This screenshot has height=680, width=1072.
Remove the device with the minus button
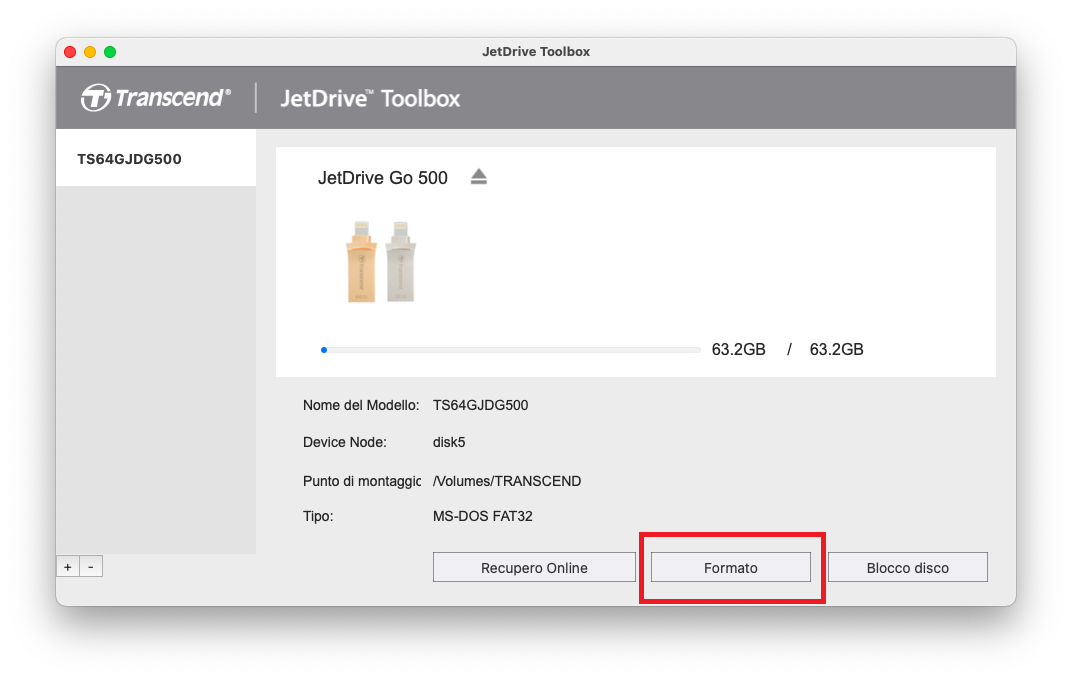pyautogui.click(x=91, y=567)
